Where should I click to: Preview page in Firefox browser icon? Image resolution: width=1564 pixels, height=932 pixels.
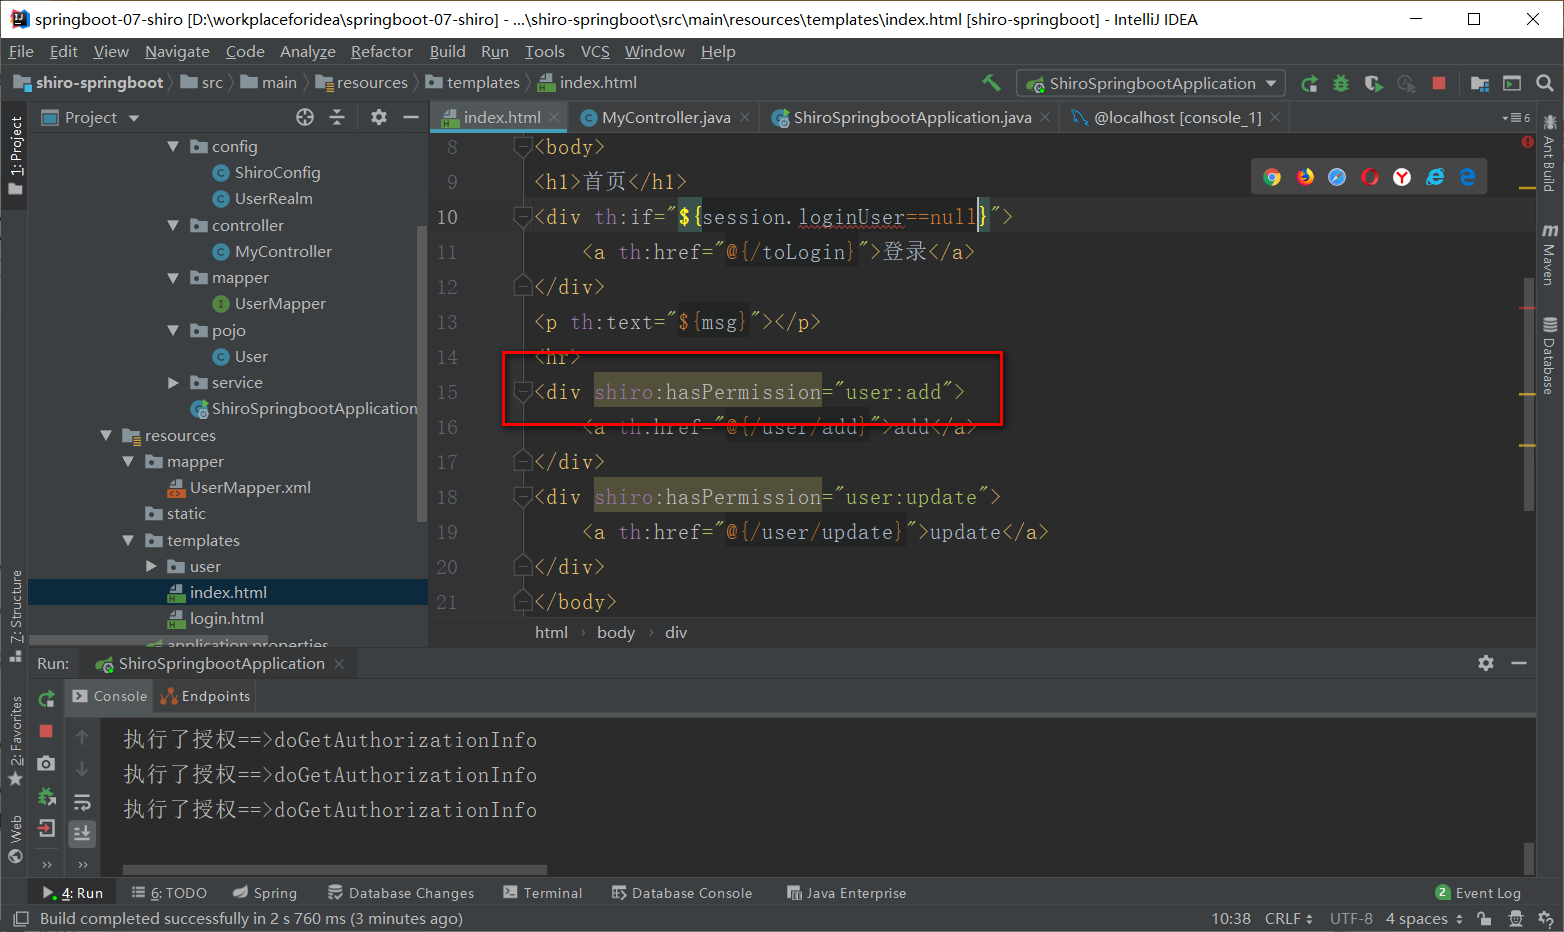click(1305, 177)
